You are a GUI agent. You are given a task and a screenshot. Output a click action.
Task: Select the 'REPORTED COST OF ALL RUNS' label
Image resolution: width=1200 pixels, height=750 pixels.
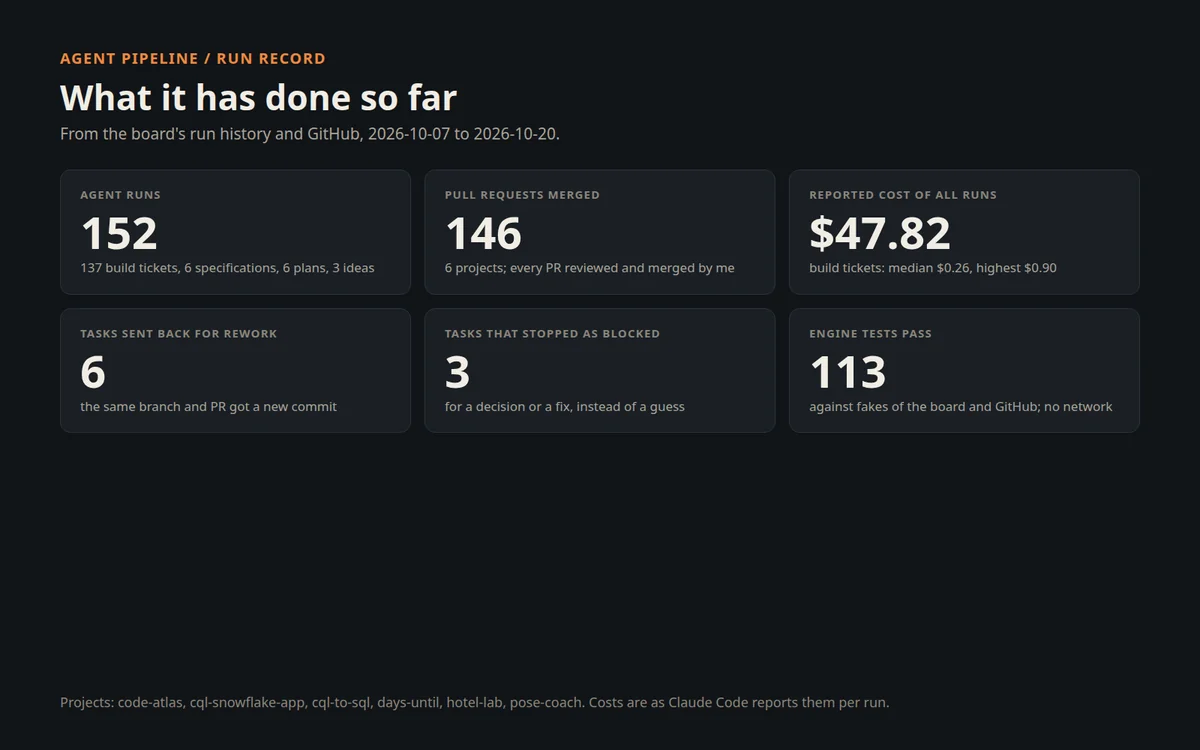[903, 195]
